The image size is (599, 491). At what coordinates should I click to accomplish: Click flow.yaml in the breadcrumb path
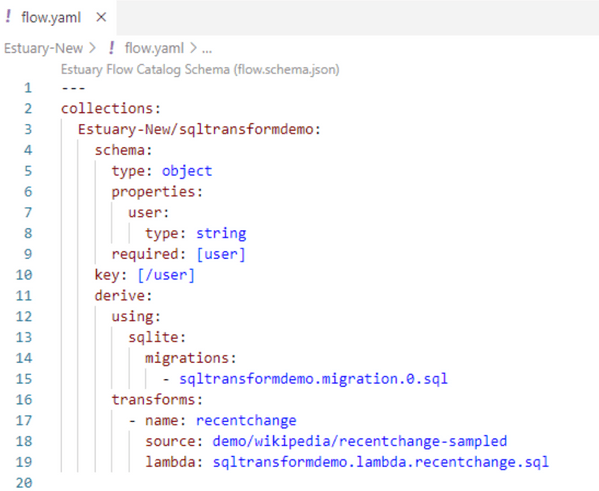(x=154, y=49)
